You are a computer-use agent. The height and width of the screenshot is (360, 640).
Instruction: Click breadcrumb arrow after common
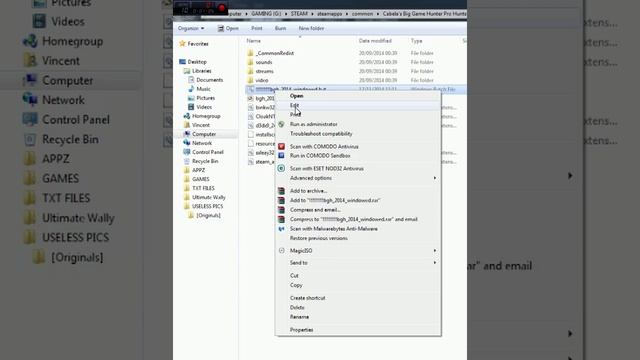point(378,14)
